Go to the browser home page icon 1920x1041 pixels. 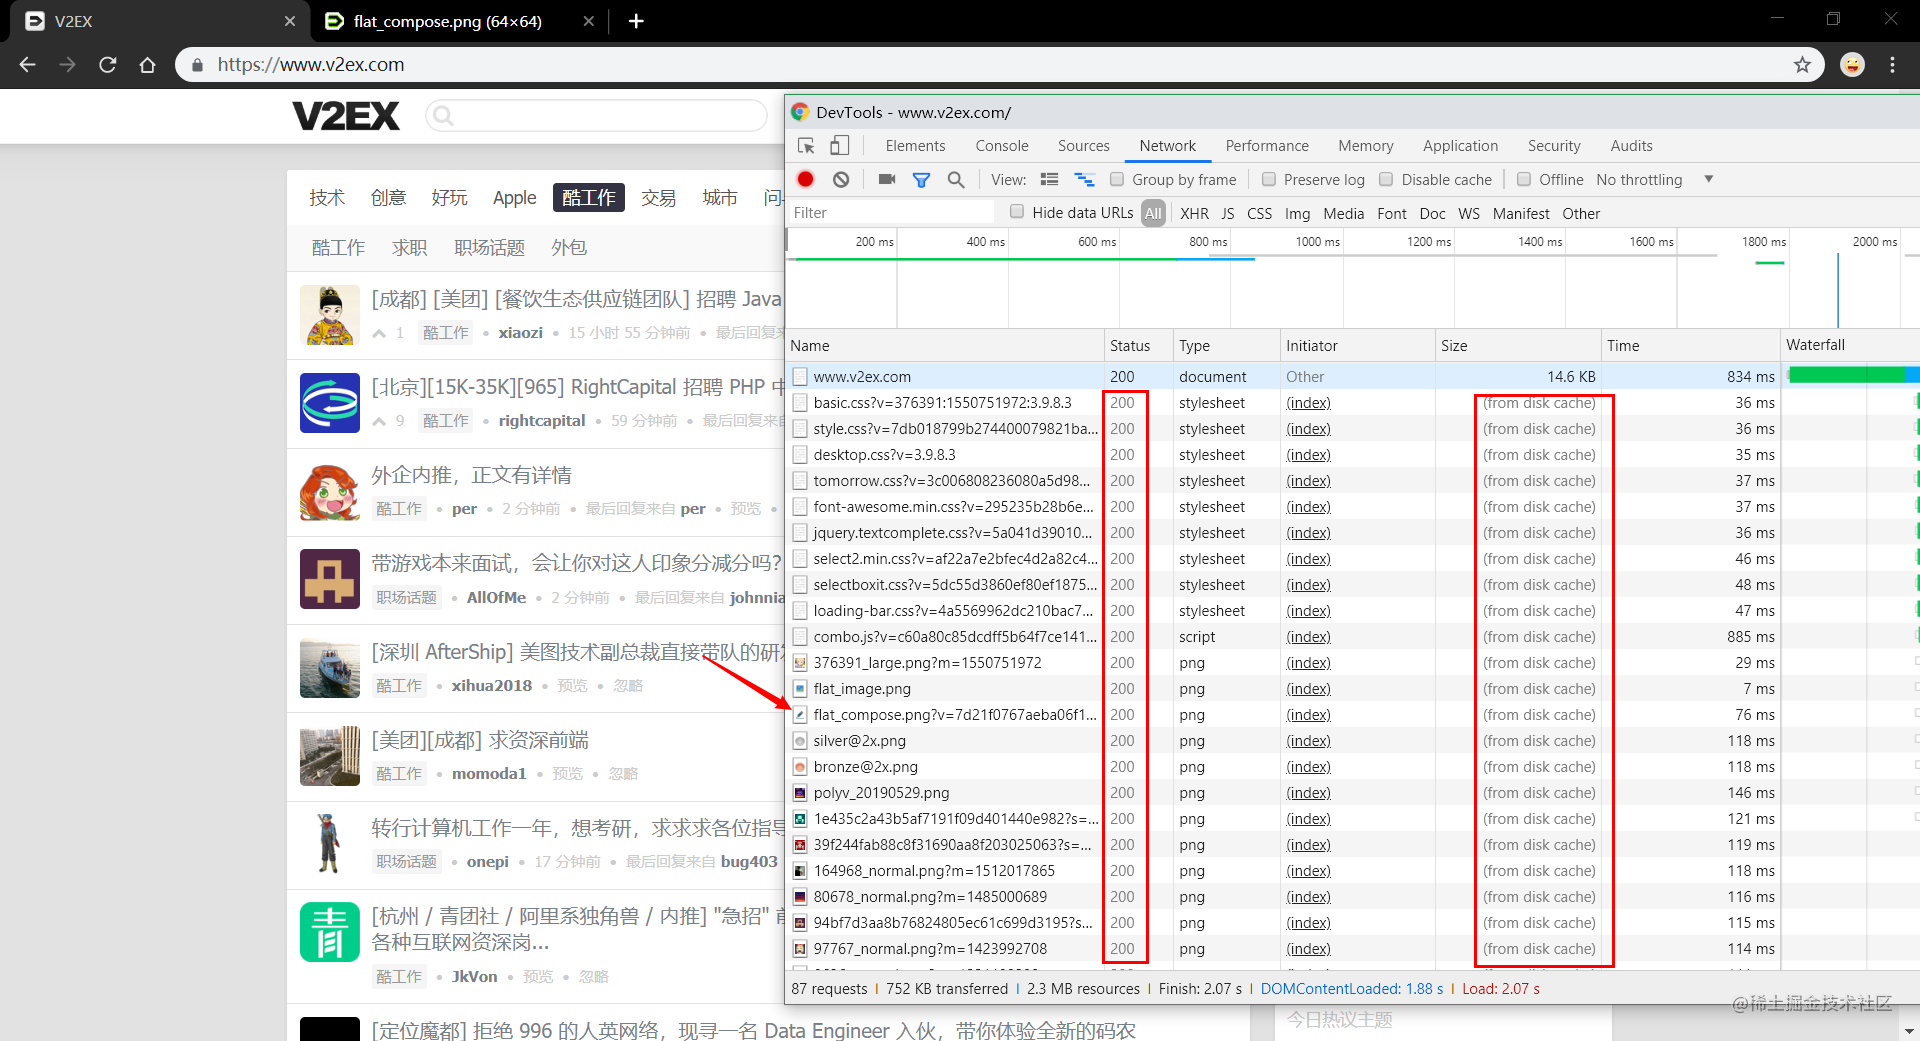point(148,65)
